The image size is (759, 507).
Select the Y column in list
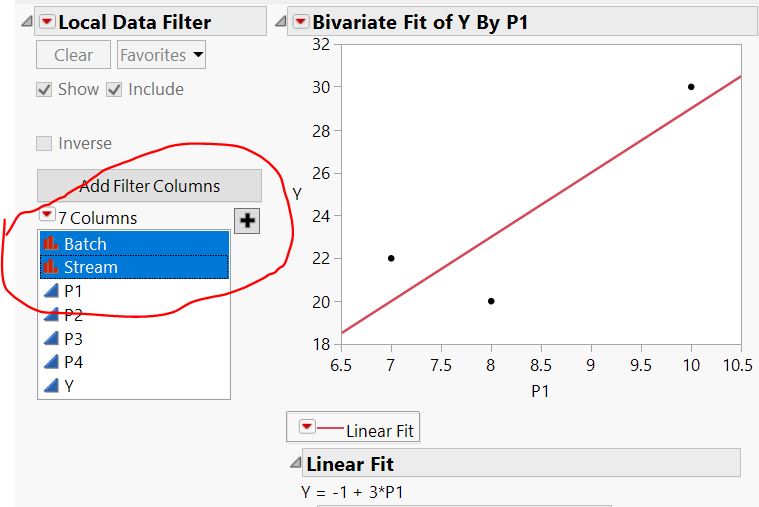[x=70, y=385]
